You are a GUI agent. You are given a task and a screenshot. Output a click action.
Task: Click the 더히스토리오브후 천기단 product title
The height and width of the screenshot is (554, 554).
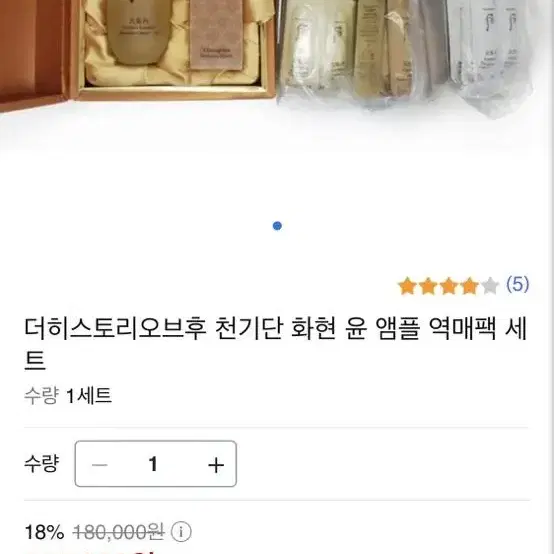click(x=276, y=344)
